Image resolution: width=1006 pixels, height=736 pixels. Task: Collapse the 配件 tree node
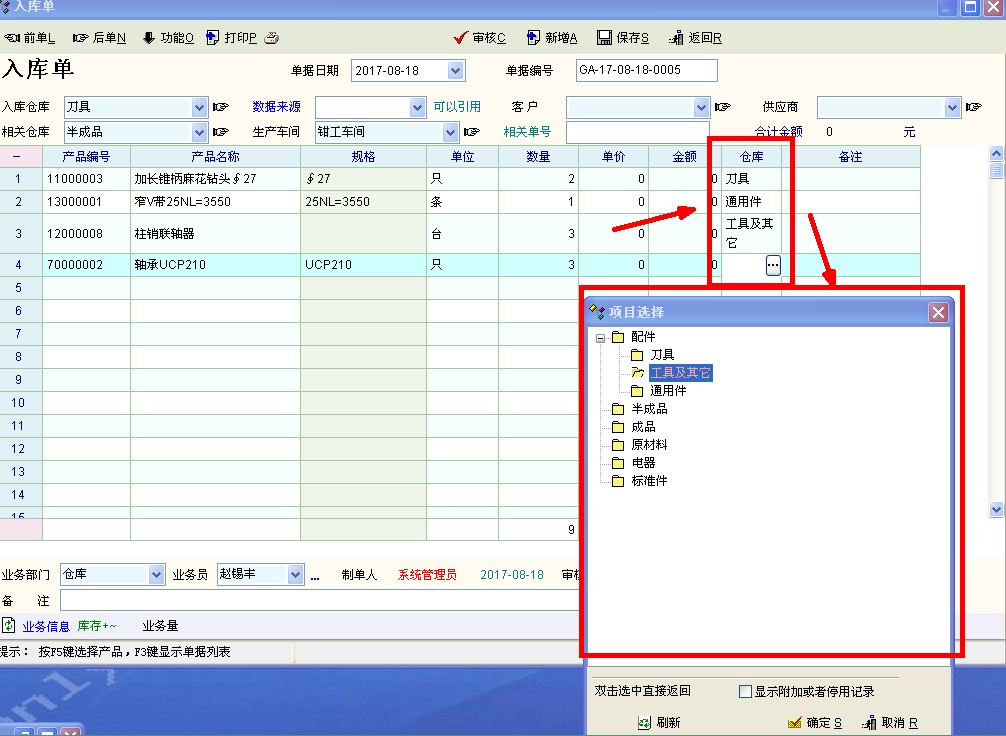600,338
